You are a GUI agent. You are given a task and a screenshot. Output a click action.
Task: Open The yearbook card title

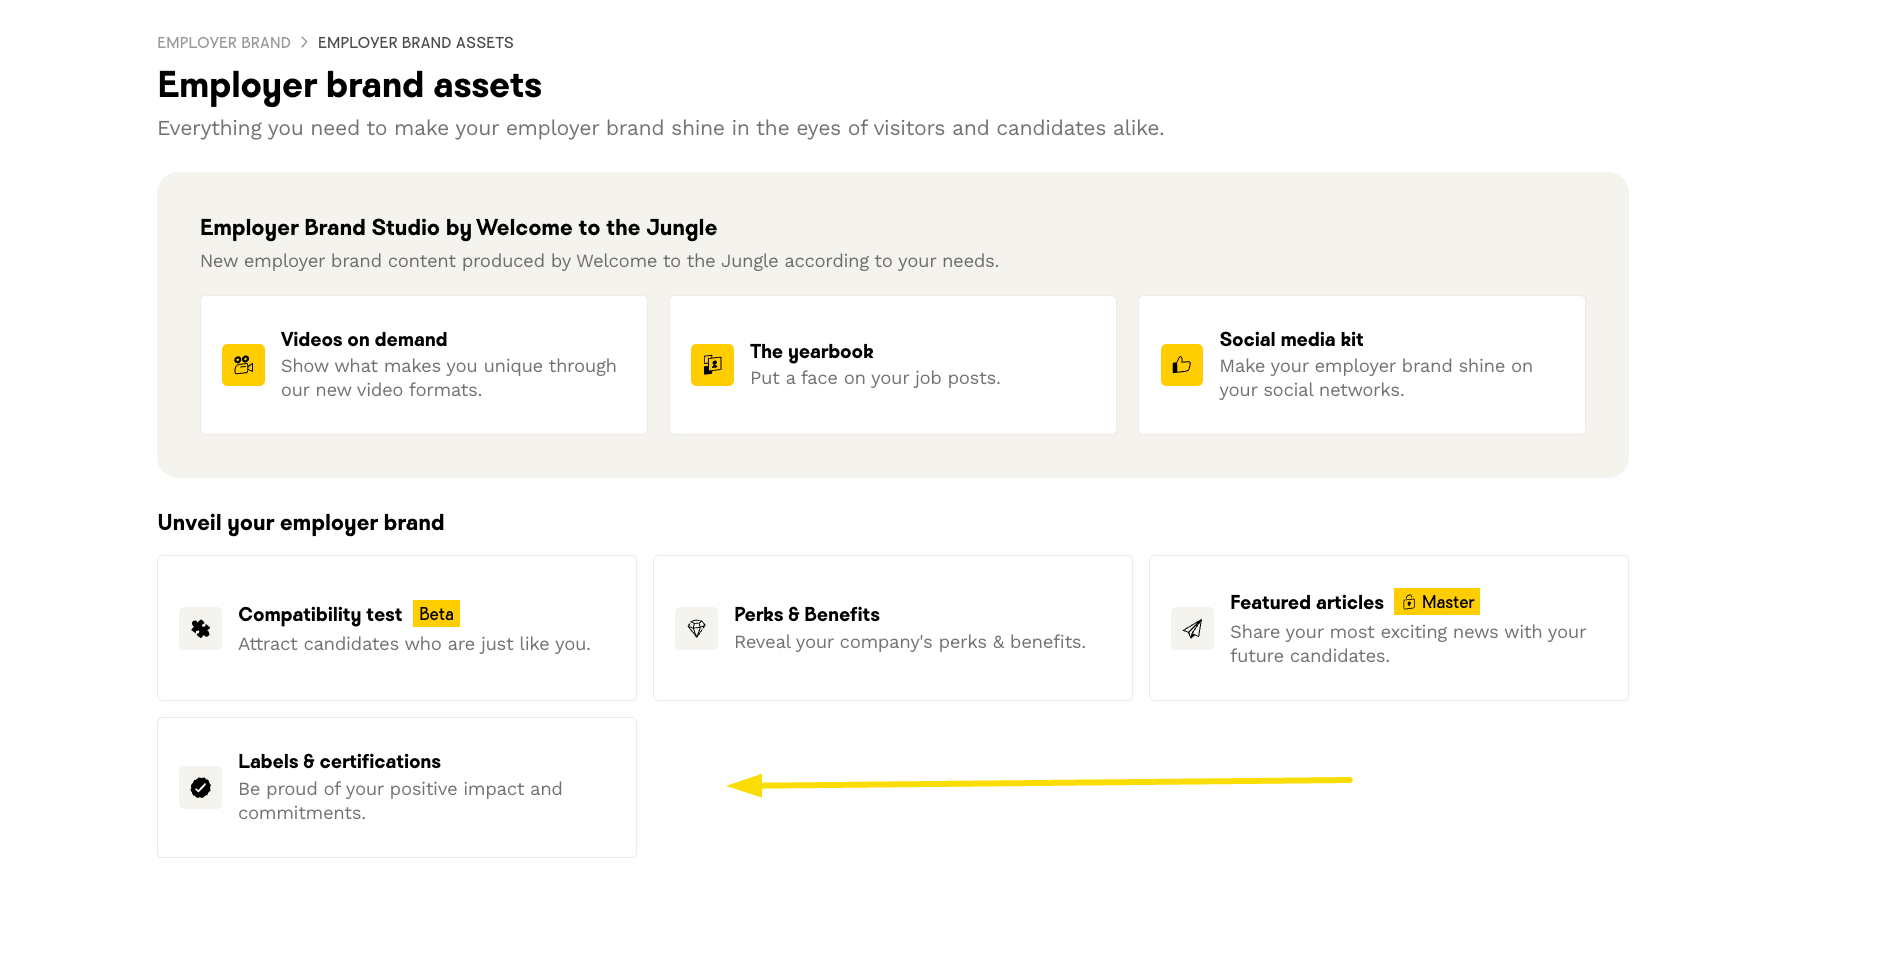coord(811,352)
